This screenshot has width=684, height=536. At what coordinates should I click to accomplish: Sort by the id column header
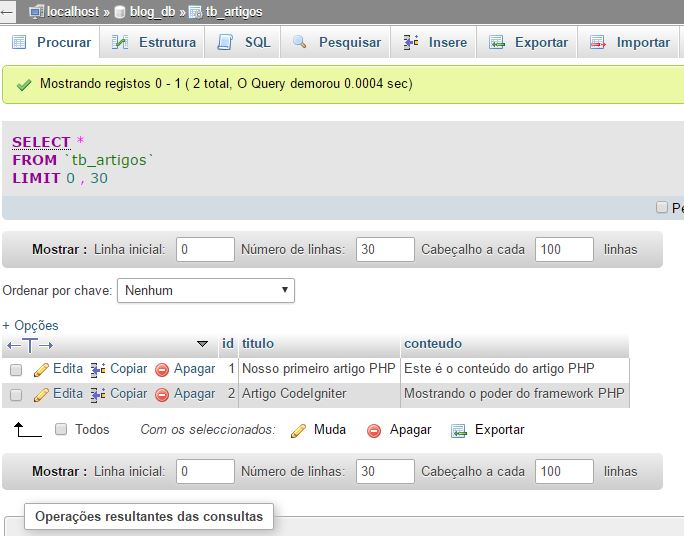(x=228, y=343)
